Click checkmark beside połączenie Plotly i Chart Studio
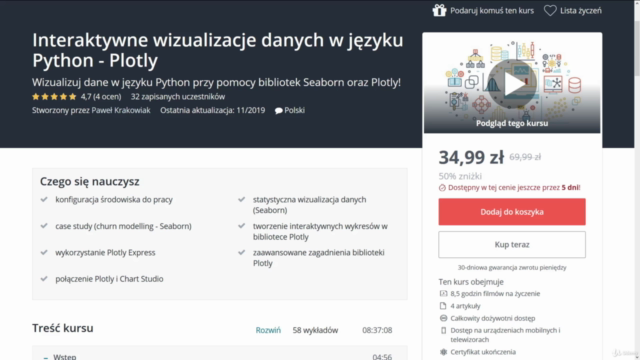The height and width of the screenshot is (360, 640). point(44,279)
